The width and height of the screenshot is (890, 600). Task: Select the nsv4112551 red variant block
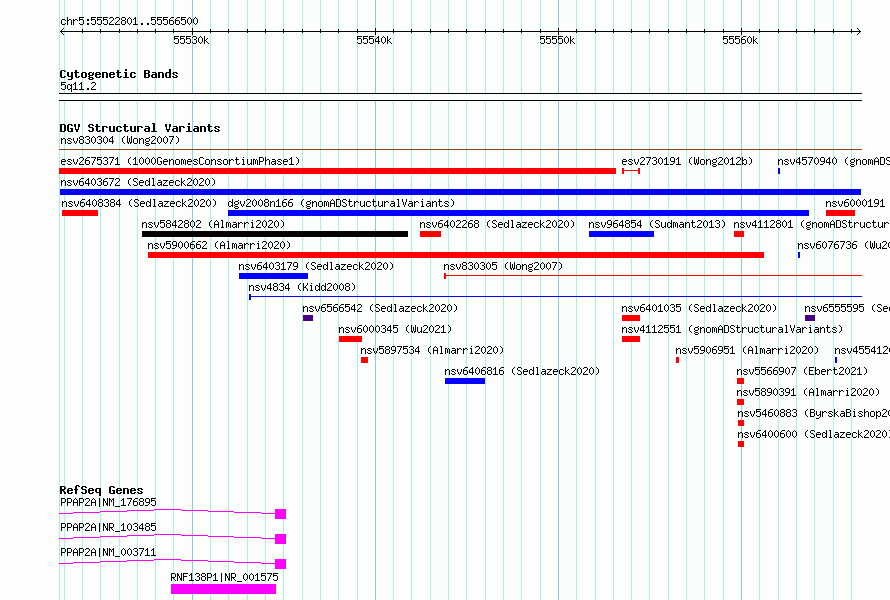(x=631, y=339)
